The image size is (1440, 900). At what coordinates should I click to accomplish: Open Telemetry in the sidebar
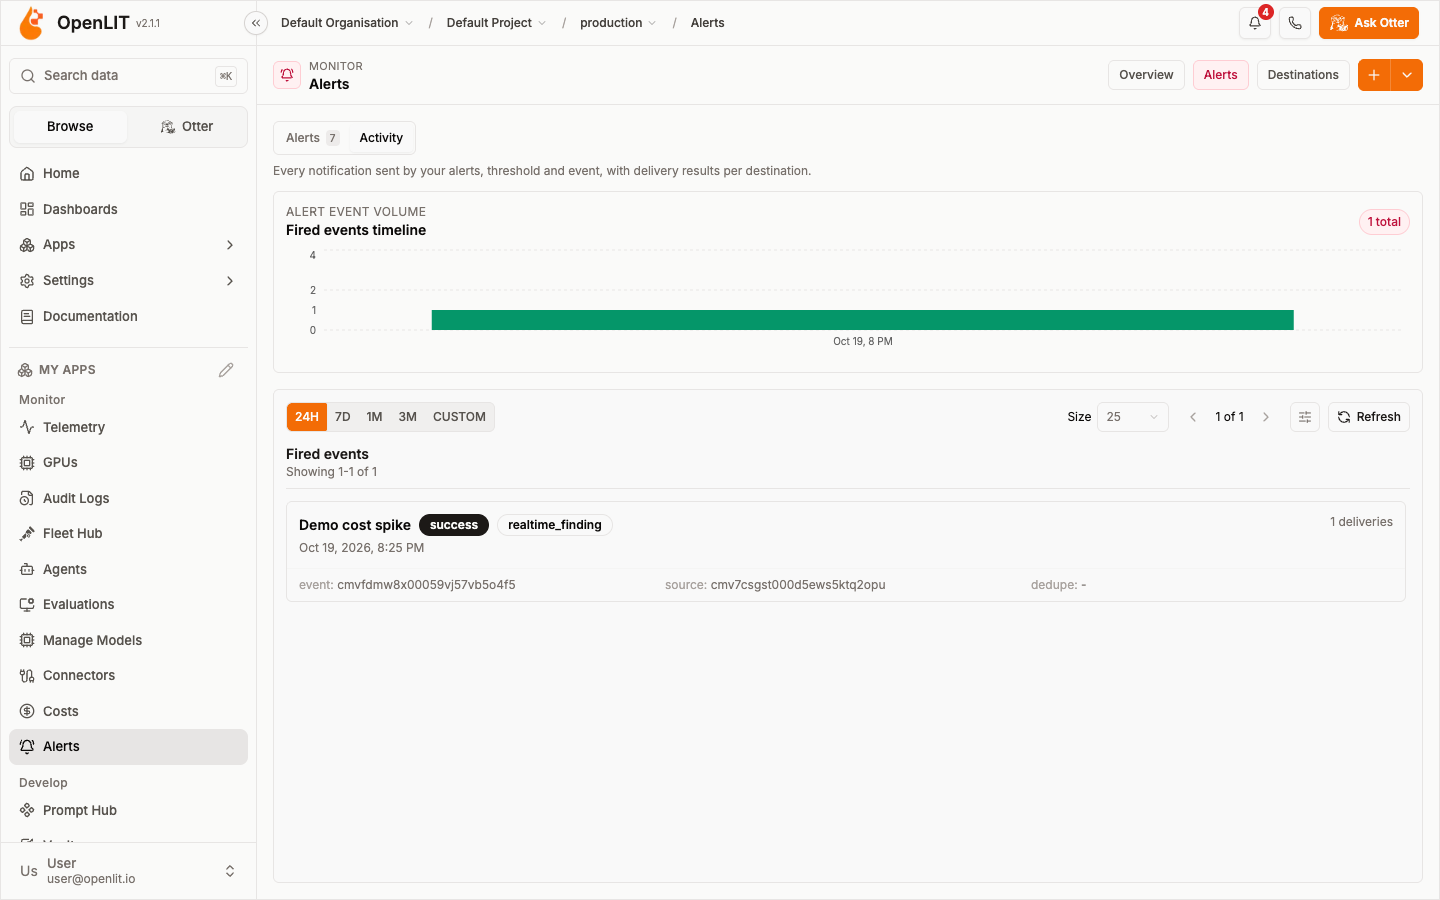[x=128, y=427]
